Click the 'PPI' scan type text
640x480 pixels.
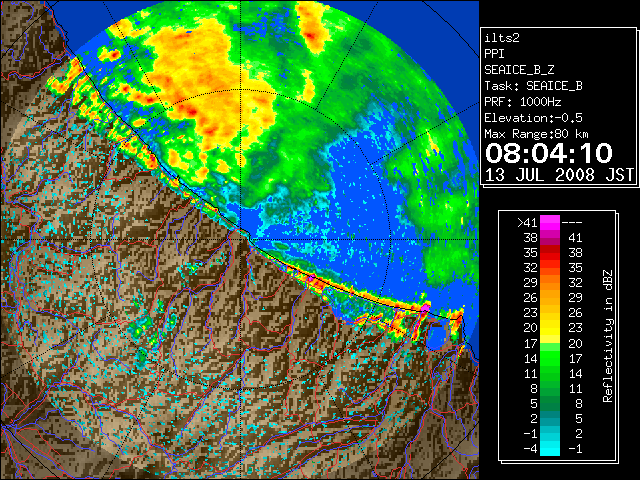pos(494,54)
